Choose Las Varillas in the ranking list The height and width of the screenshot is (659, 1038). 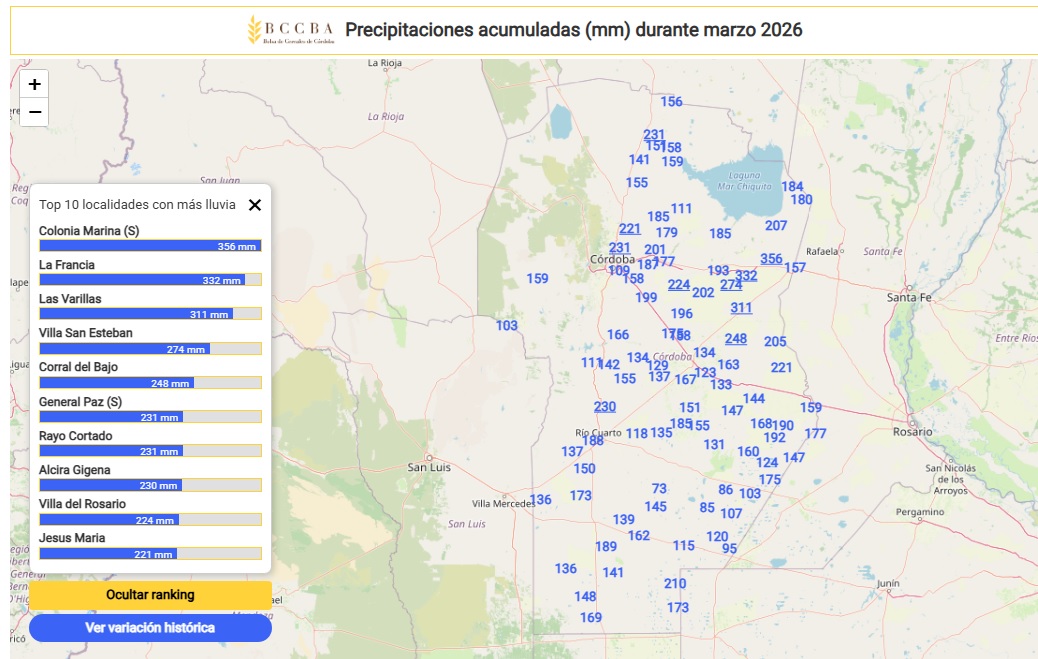[x=70, y=299]
